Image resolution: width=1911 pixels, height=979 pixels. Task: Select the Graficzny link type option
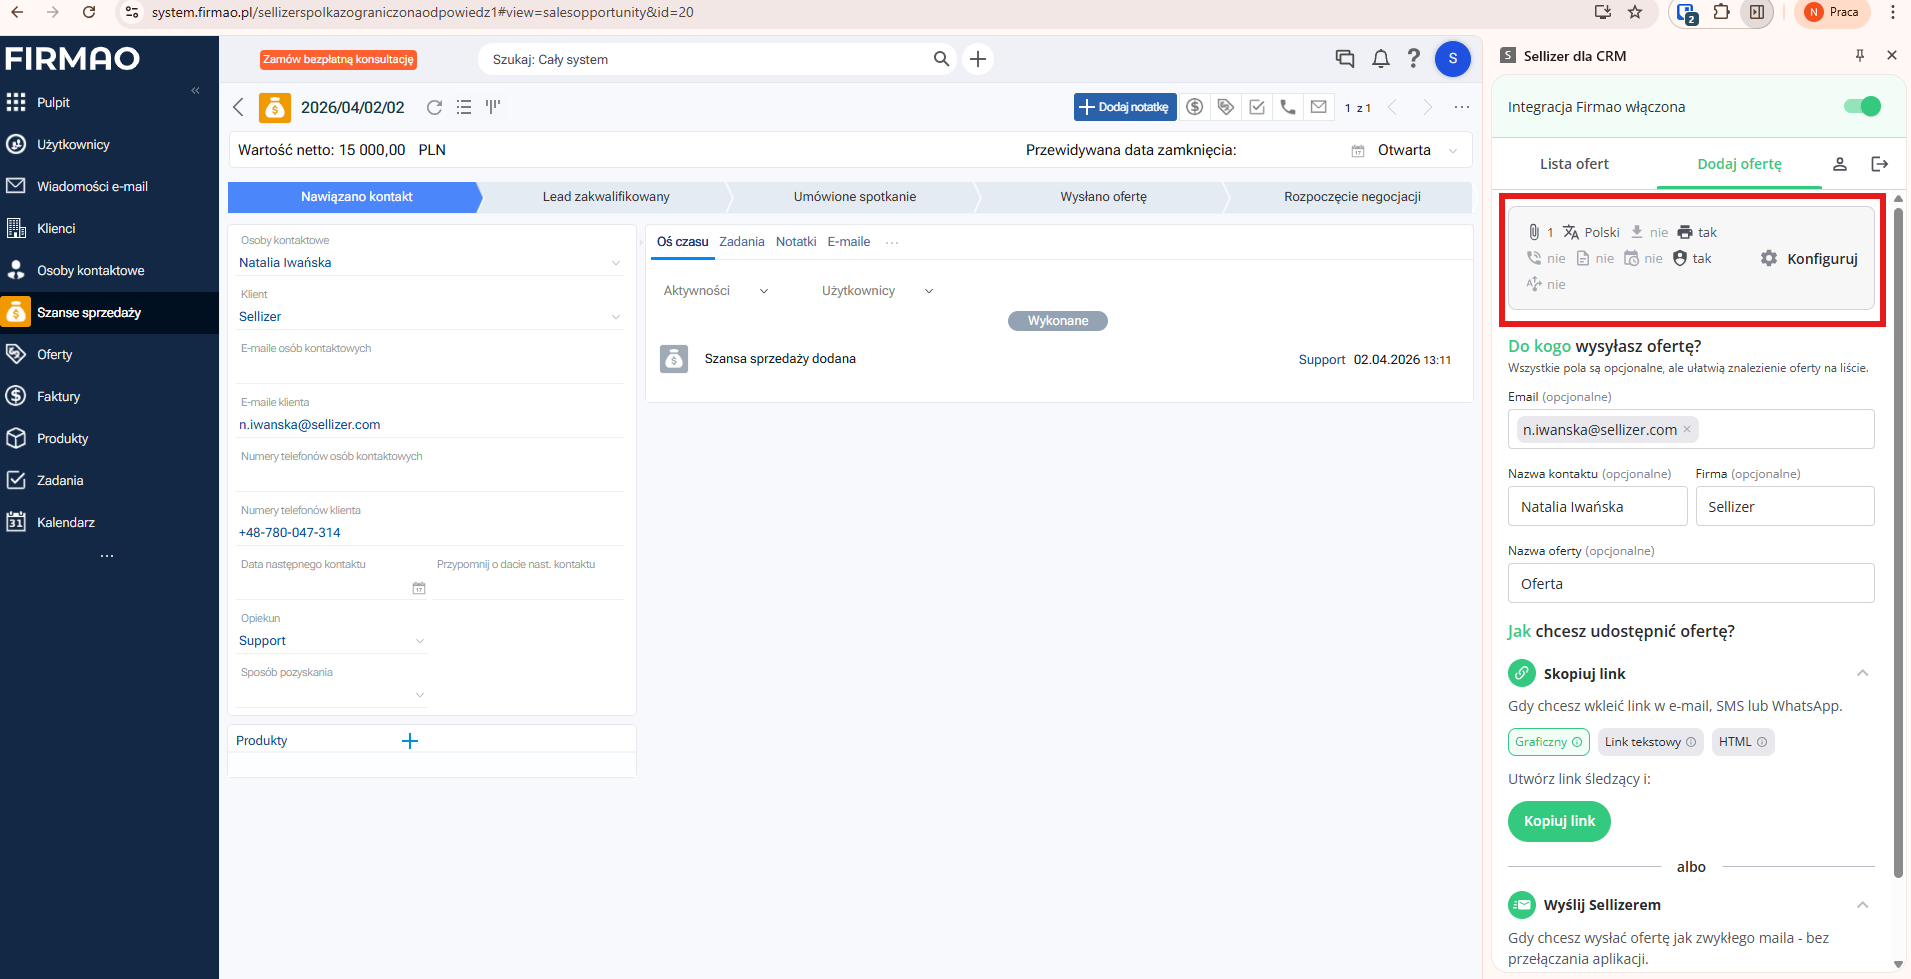click(1547, 742)
